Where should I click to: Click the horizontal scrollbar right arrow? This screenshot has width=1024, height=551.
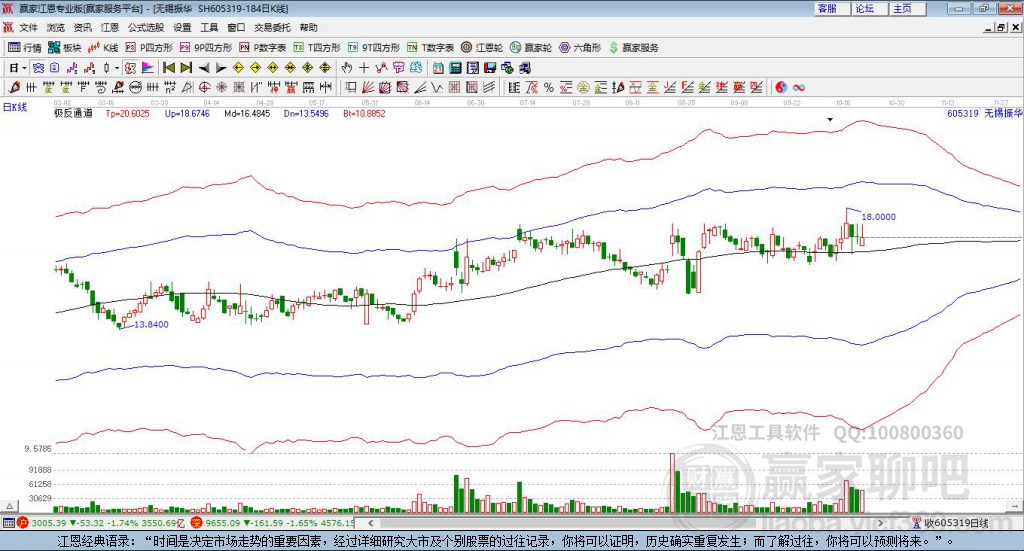(880, 523)
